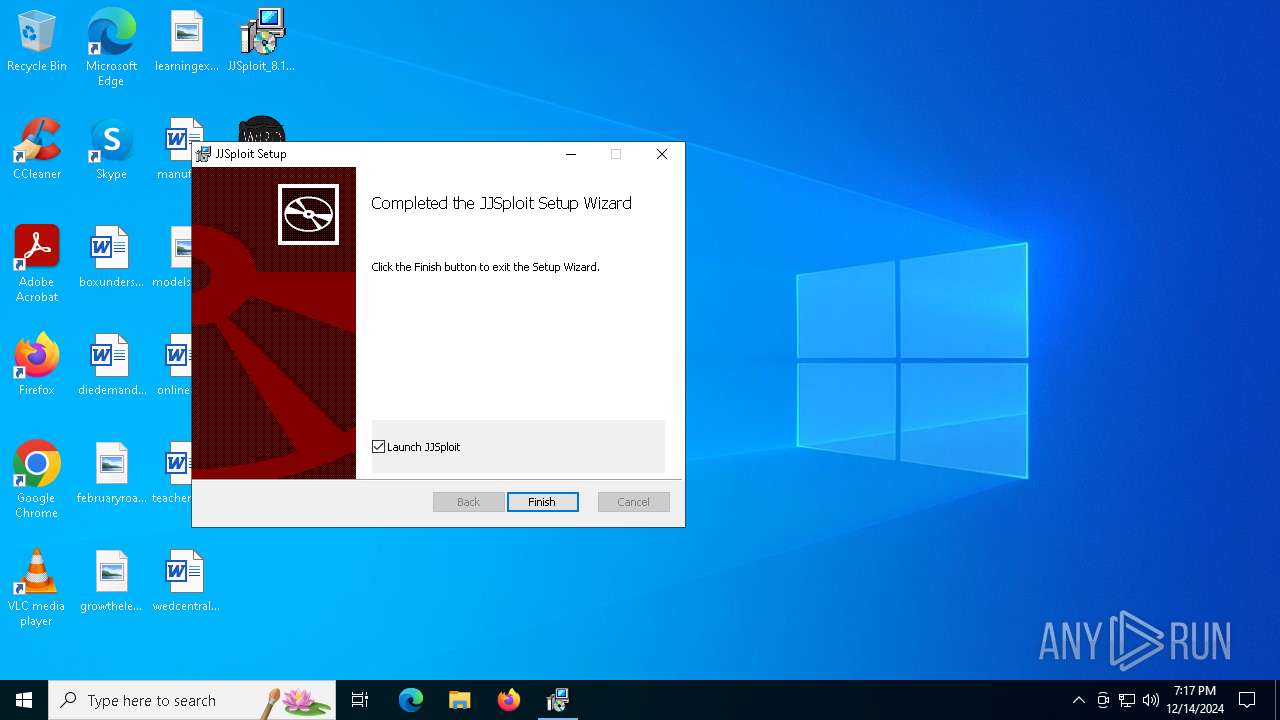
Task: Select the JJSploit_8.1... installer on desktop
Action: point(261,42)
